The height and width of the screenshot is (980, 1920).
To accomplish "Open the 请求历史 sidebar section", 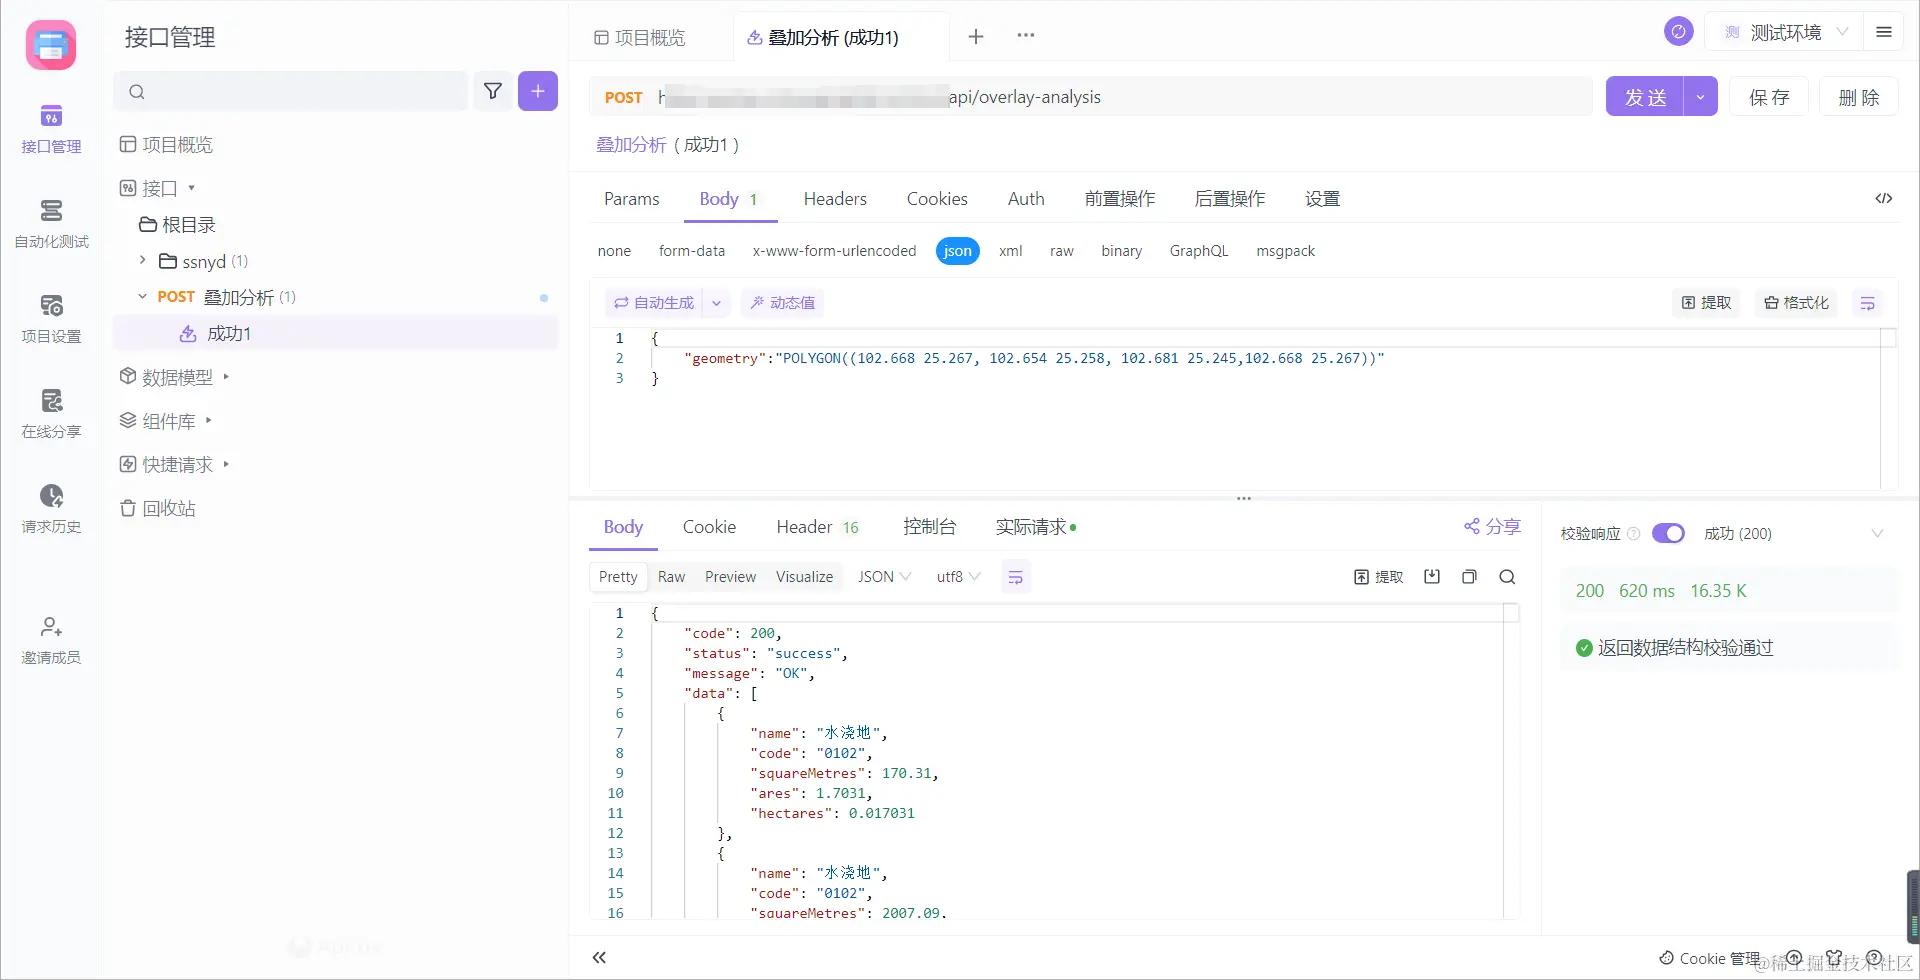I will point(51,509).
